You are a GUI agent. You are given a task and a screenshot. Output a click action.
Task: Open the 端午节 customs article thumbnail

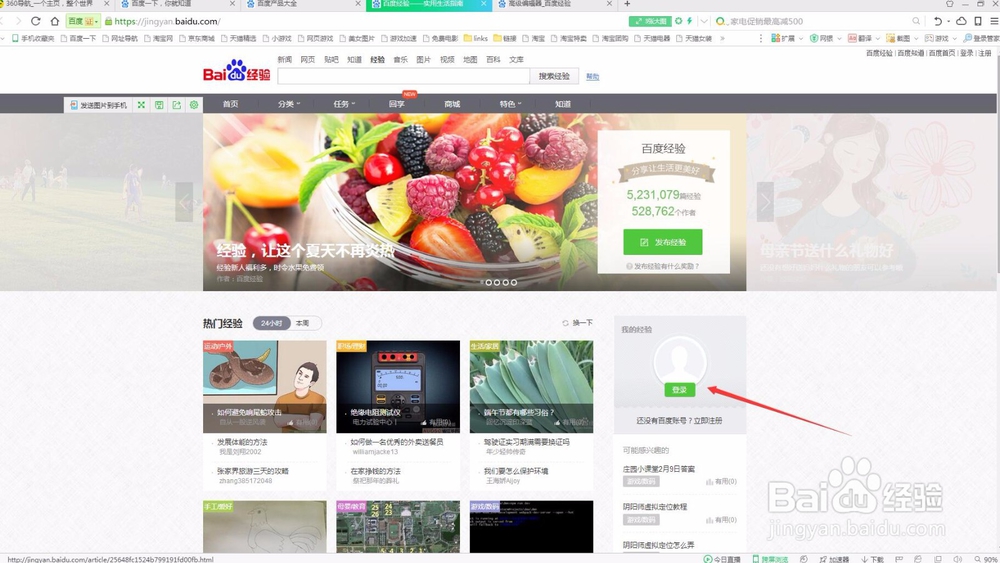click(531, 386)
